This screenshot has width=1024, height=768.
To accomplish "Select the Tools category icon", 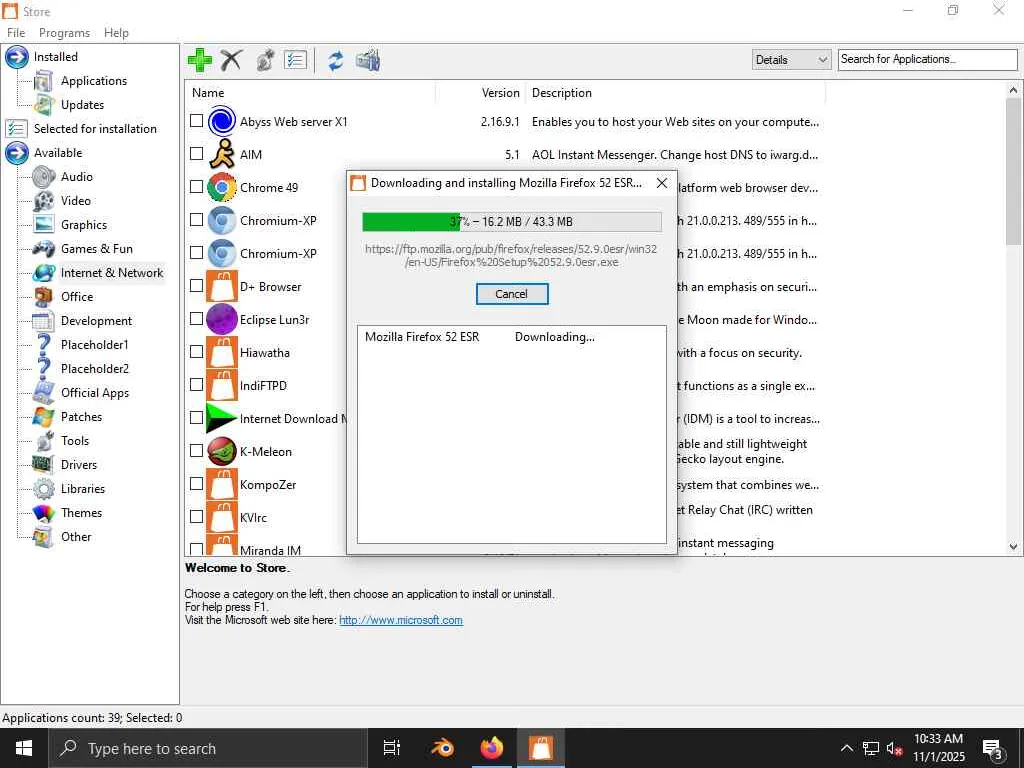I will coord(44,441).
